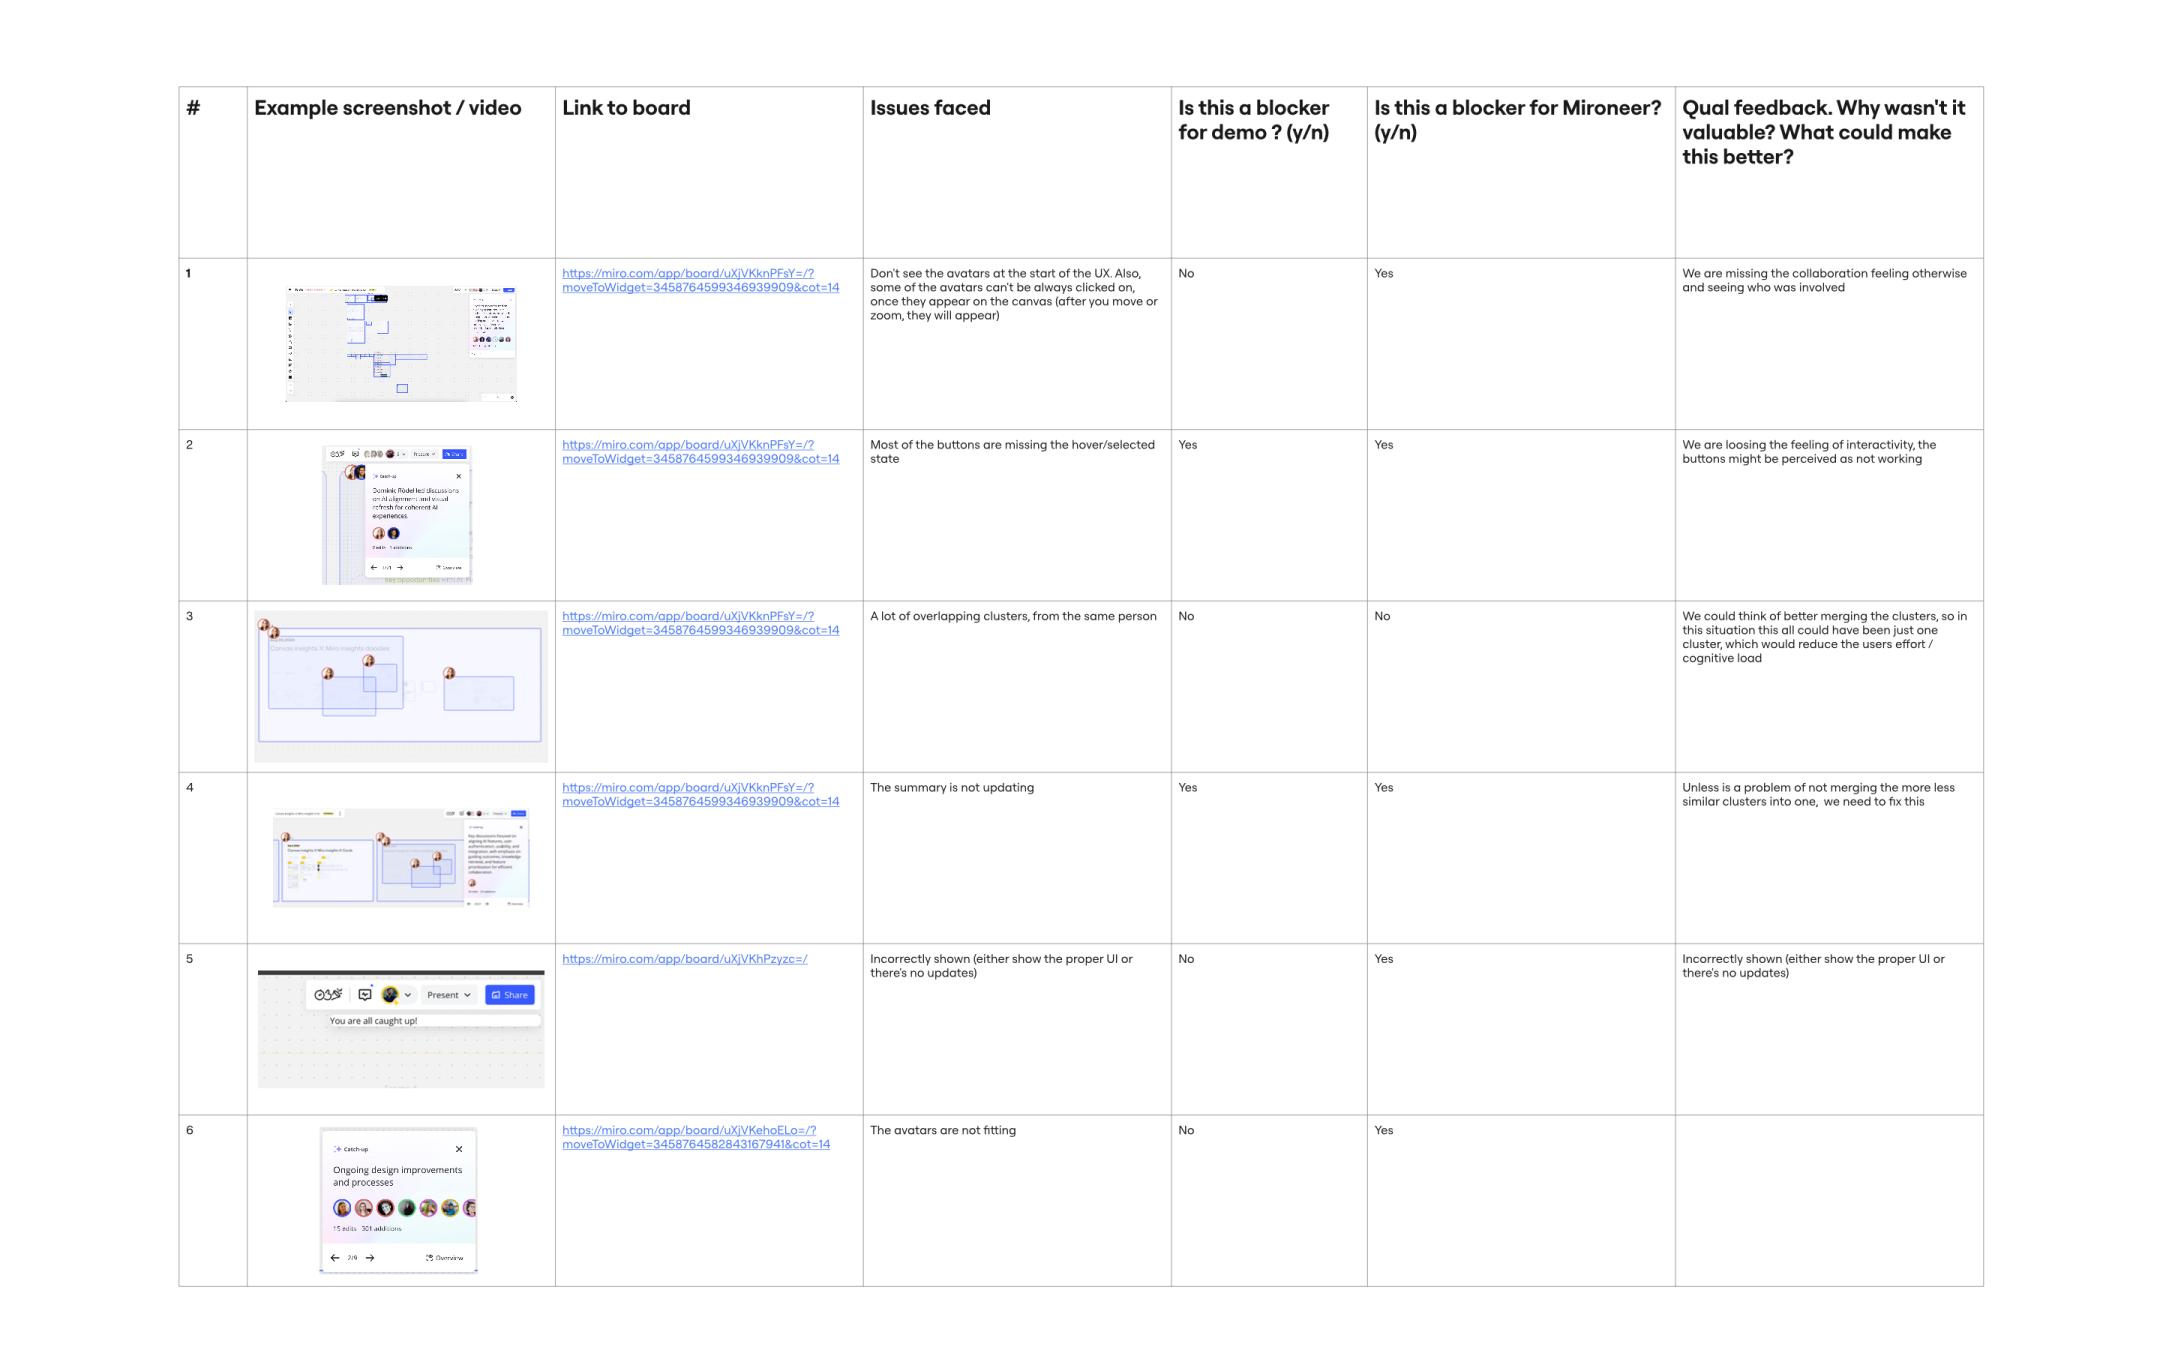Viewport: 2160px width, 1350px height.
Task: Click the 'Issues faced' column header
Action: [x=930, y=108]
